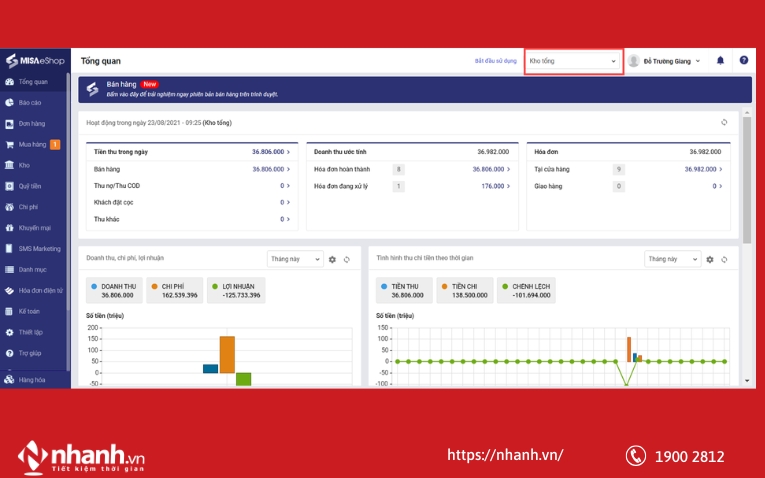This screenshot has height=478, width=765.
Task: Open Thu nợ/Thu COD value link
Action: click(x=285, y=186)
